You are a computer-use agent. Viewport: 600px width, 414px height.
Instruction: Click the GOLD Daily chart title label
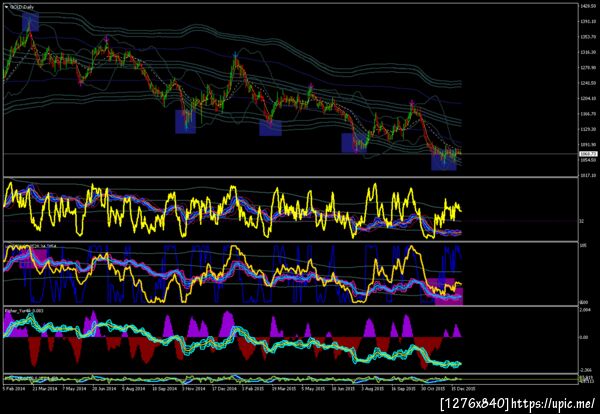22,7
